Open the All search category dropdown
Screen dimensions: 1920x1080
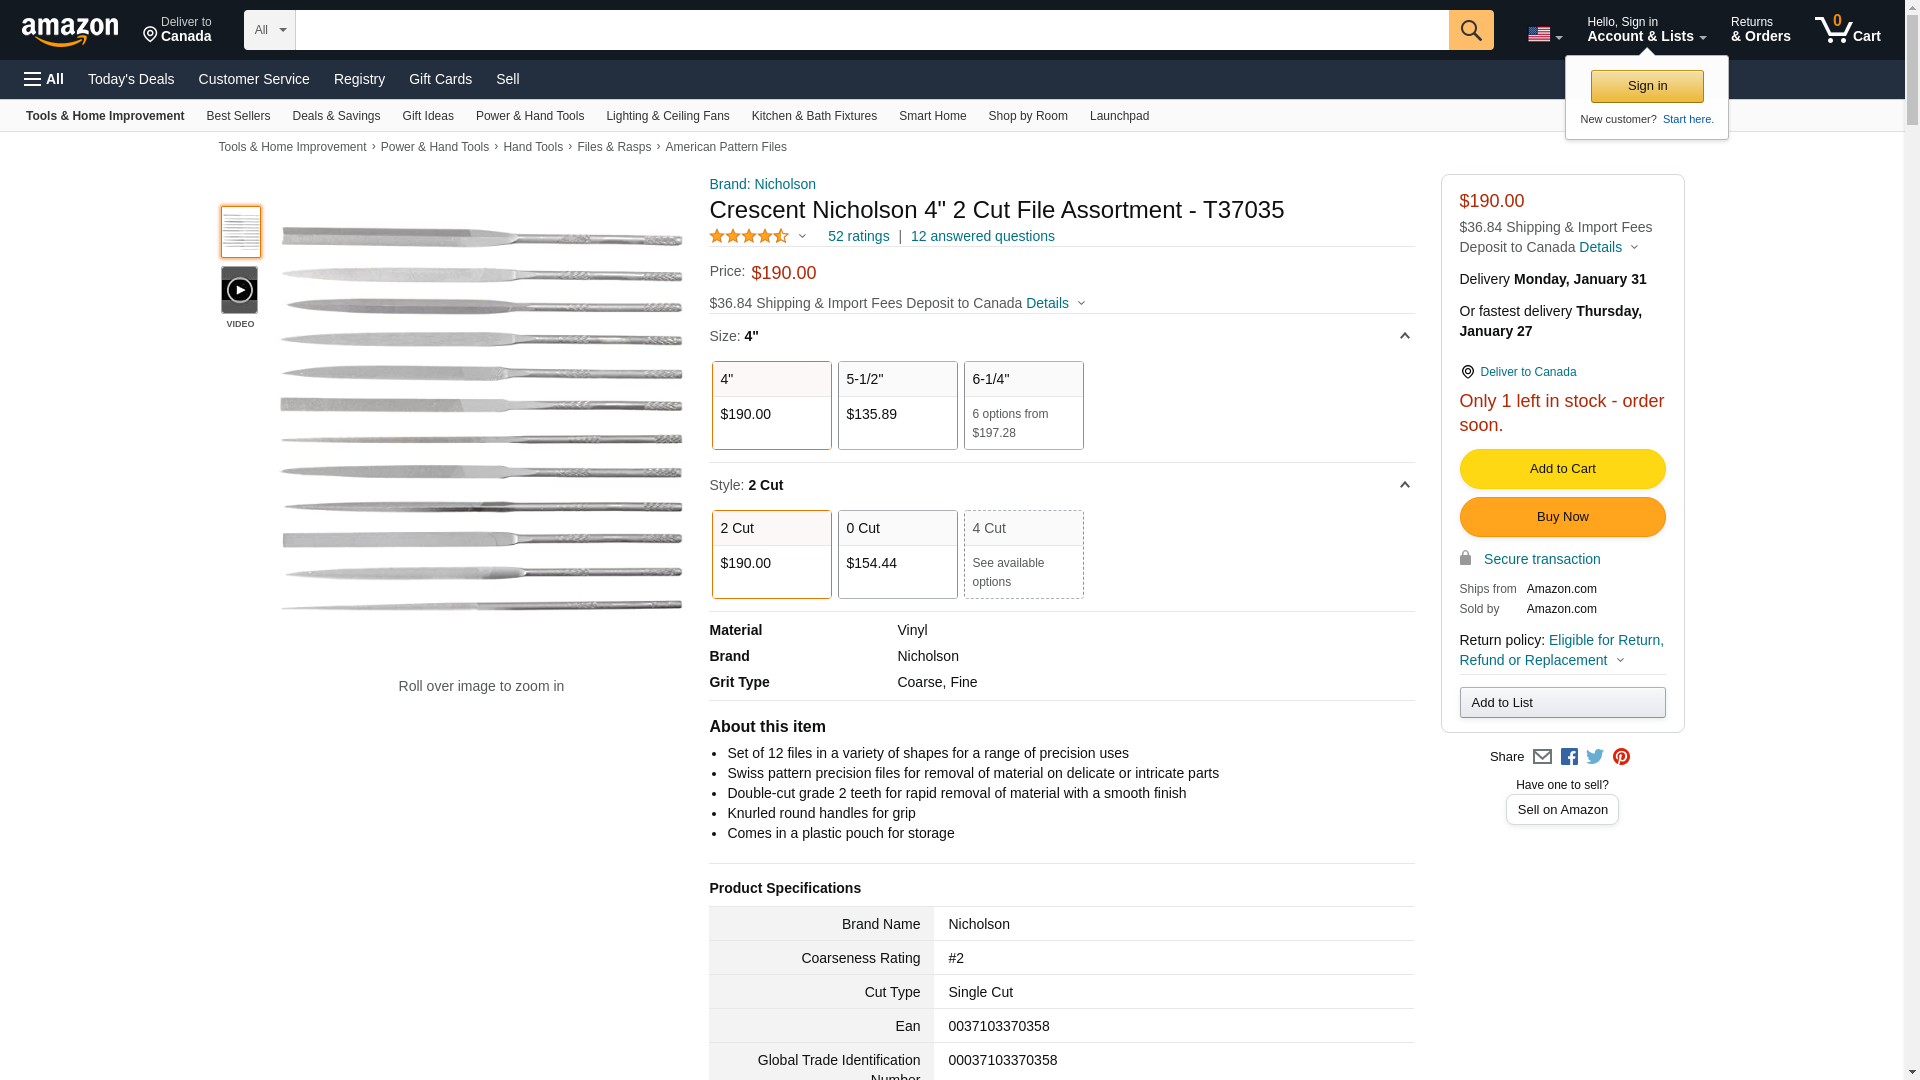click(270, 30)
